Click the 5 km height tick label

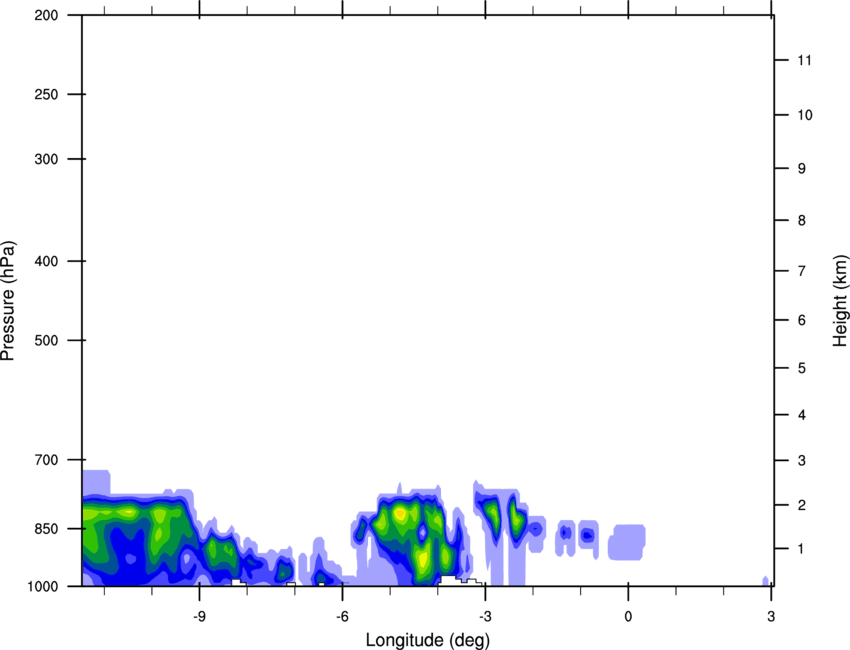[x=801, y=369]
